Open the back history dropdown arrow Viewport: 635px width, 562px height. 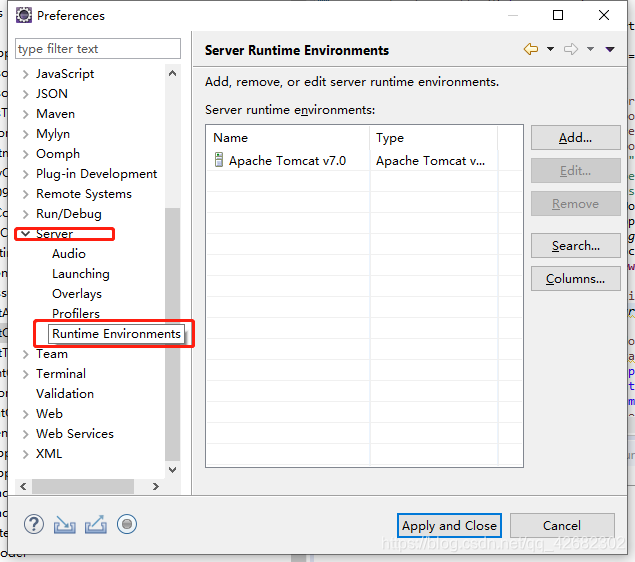550,49
